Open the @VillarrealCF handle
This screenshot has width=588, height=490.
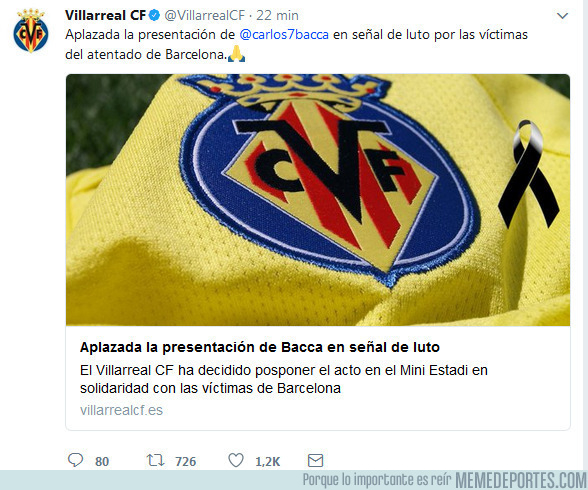pyautogui.click(x=204, y=15)
